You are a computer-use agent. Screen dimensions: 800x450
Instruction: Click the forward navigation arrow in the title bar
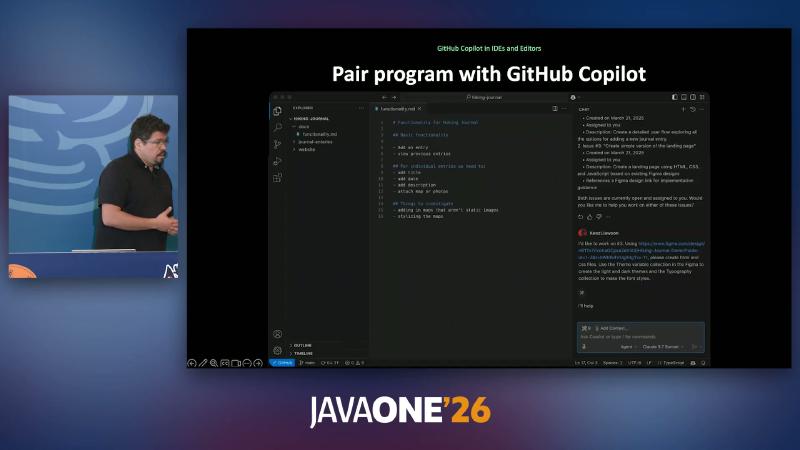(x=394, y=97)
